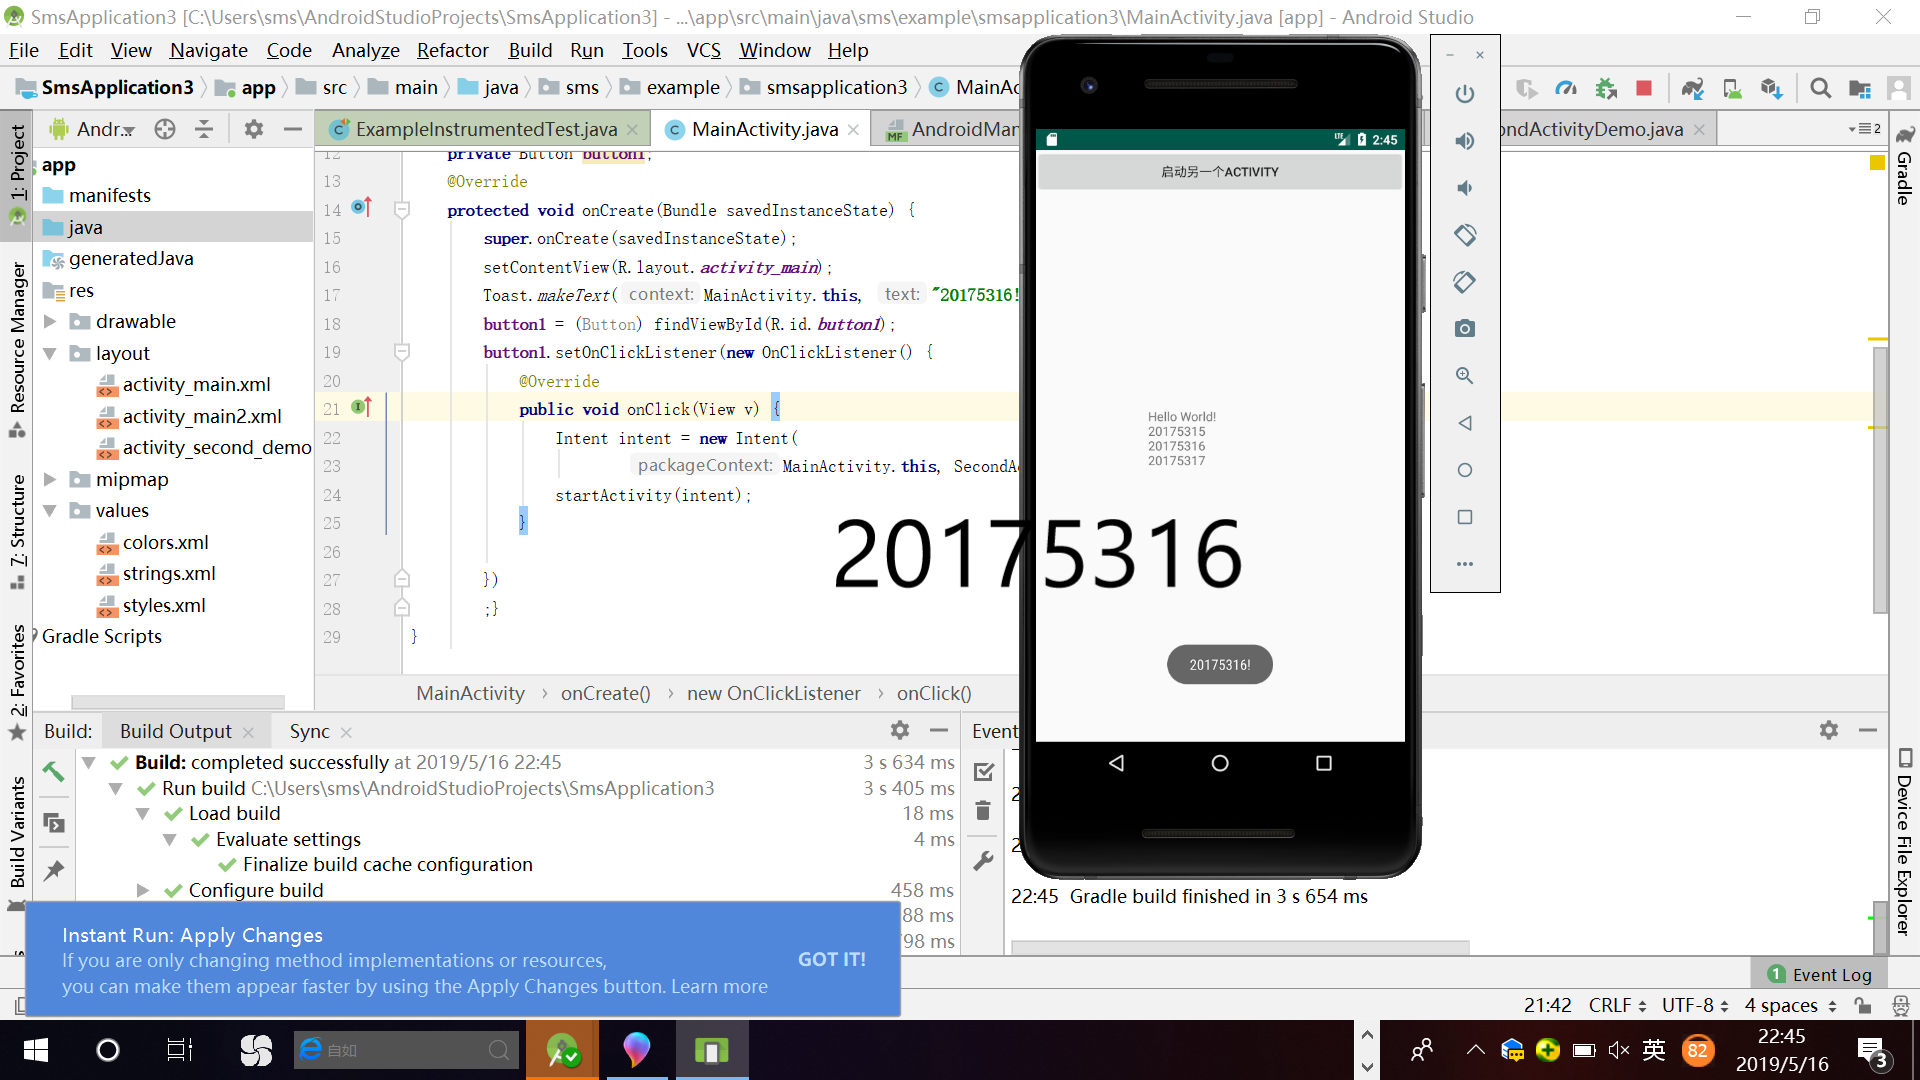Rotate emulator right
Viewport: 1920px width, 1080px height.
(x=1464, y=282)
